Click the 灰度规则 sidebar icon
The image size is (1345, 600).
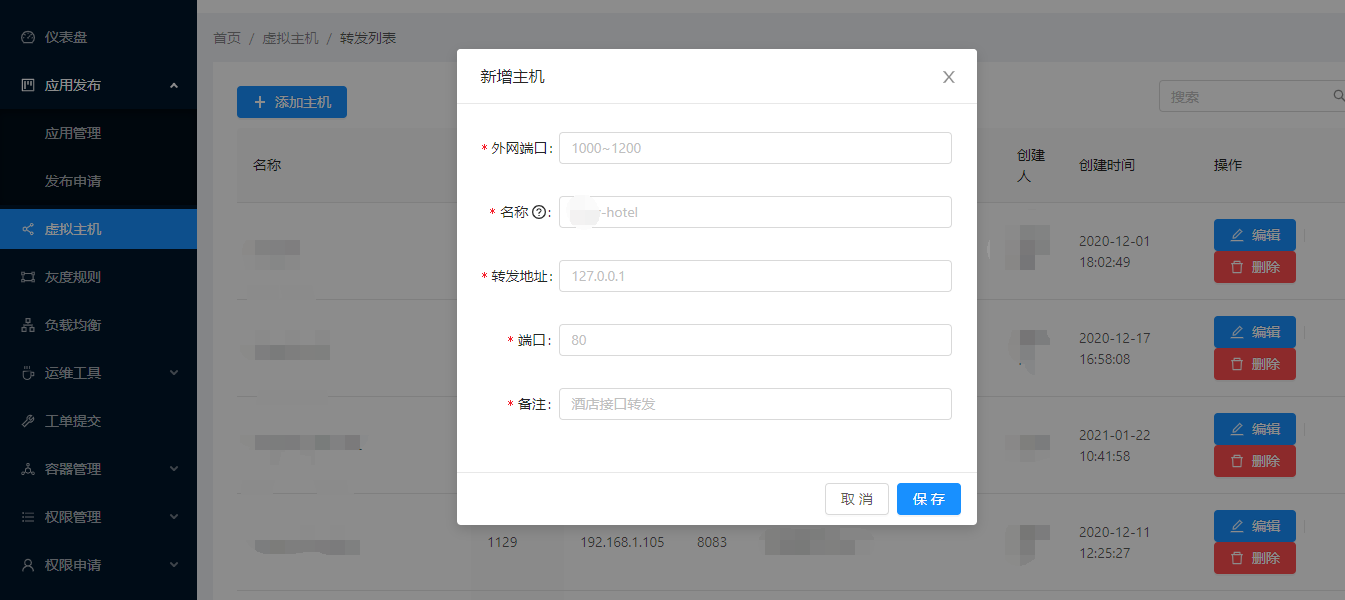click(28, 277)
